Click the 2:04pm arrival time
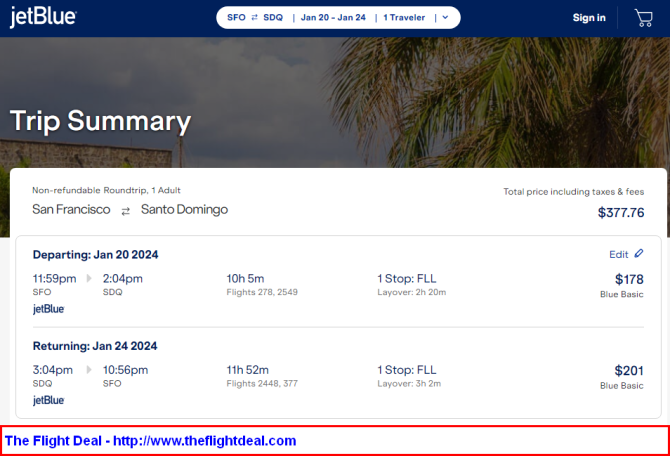The width and height of the screenshot is (670, 456). click(123, 279)
